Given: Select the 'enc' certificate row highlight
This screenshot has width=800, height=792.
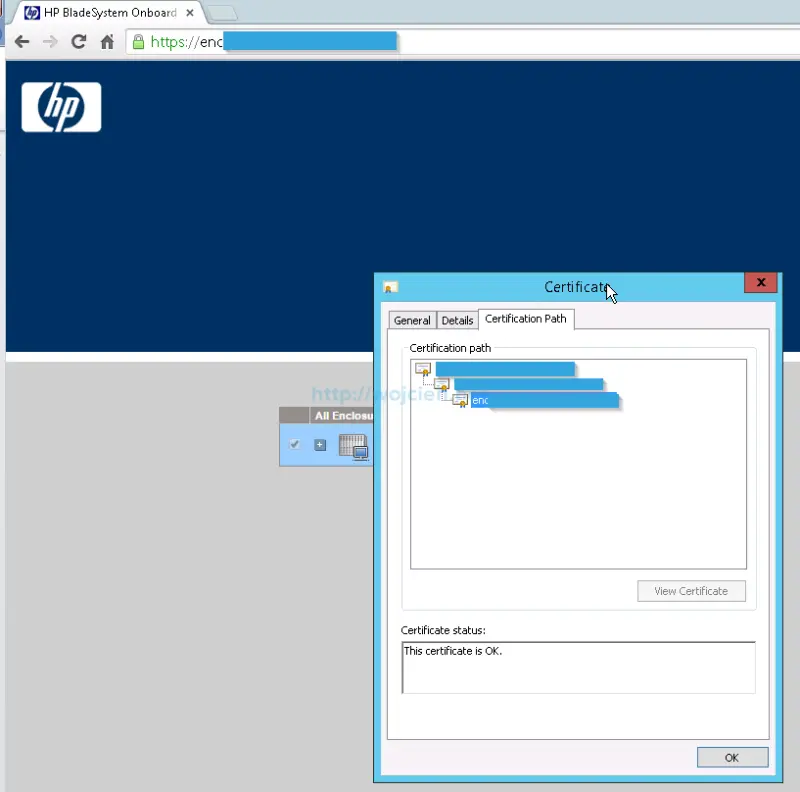Looking at the screenshot, I should 540,400.
